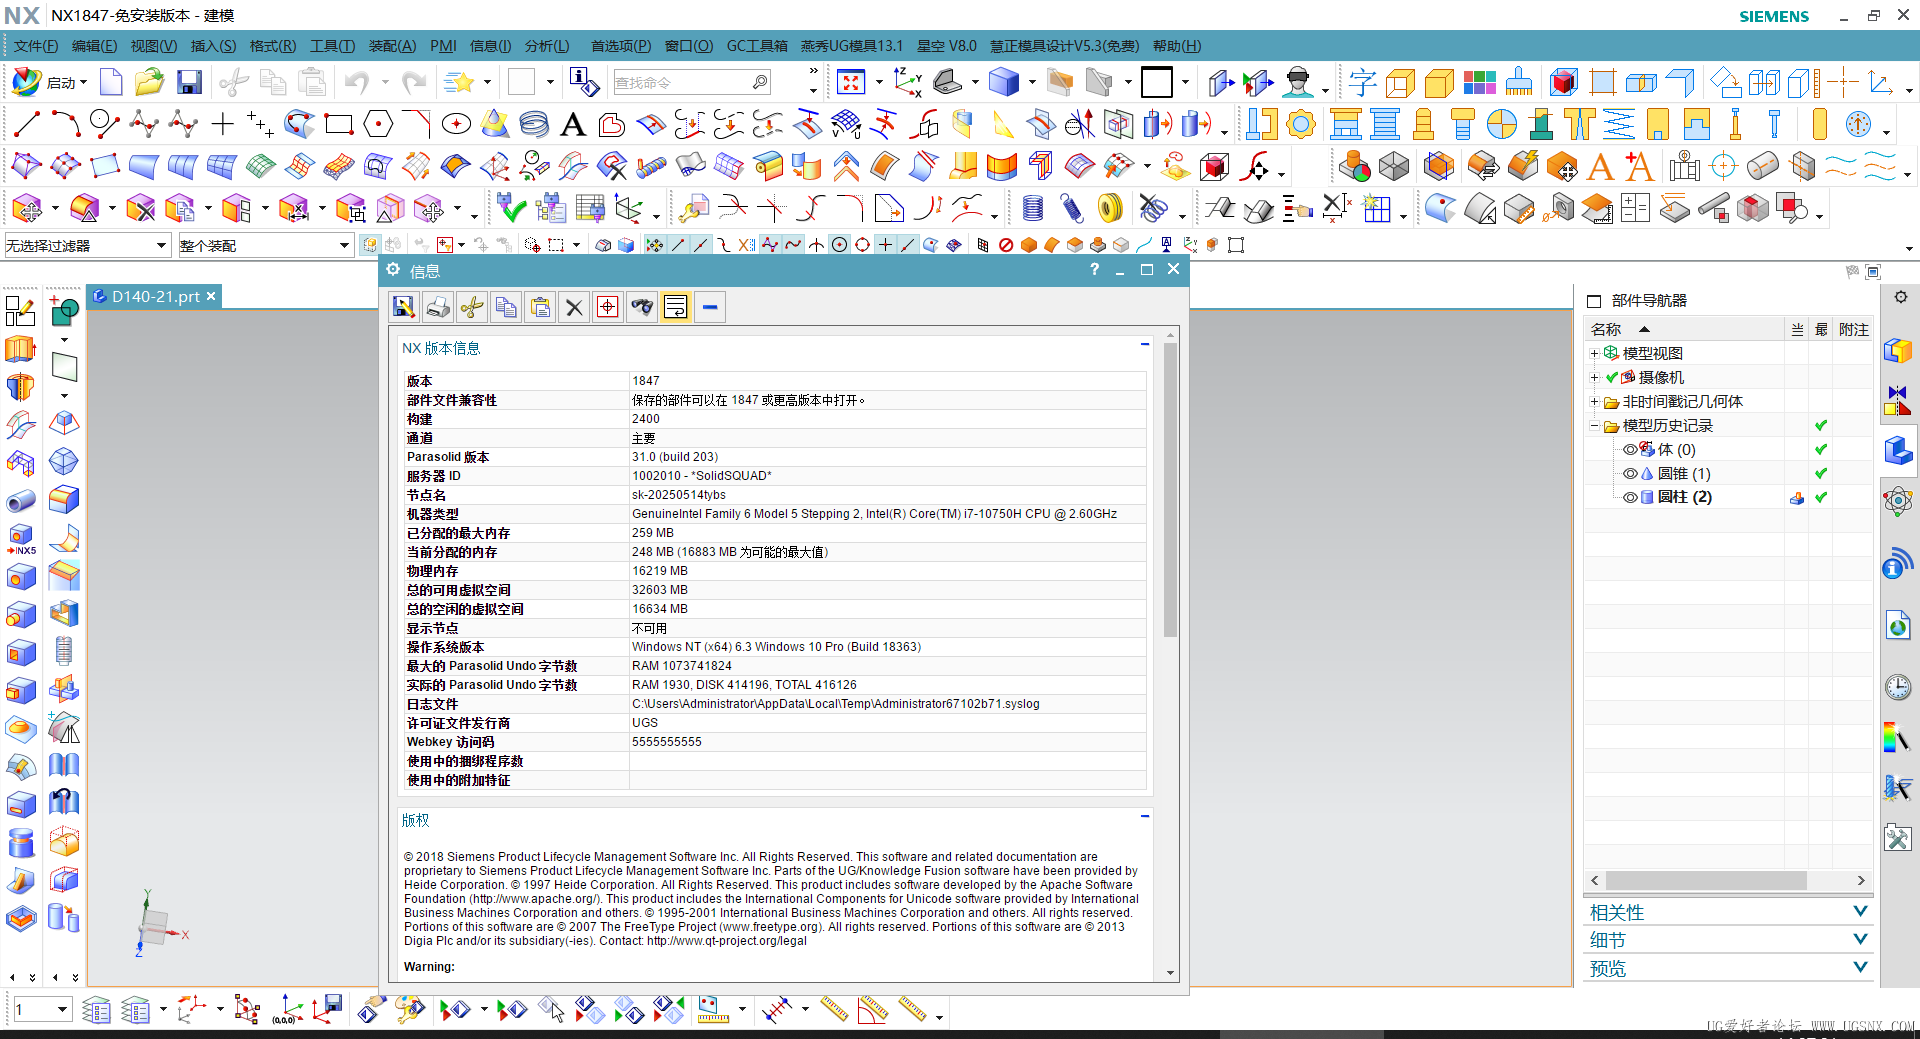Viewport: 1920px width, 1039px height.
Task: Toggle the checkbox beside 部件导航器 title
Action: click(x=1594, y=301)
